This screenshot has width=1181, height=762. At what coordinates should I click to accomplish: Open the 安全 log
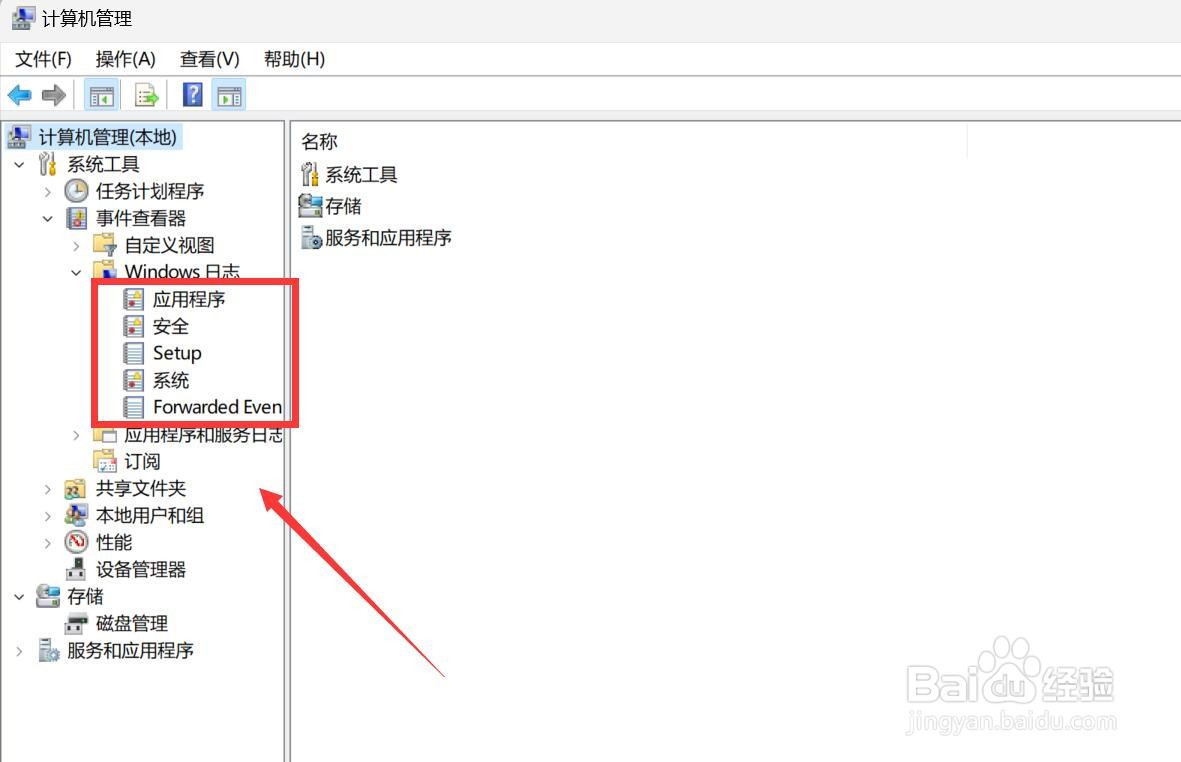point(171,327)
